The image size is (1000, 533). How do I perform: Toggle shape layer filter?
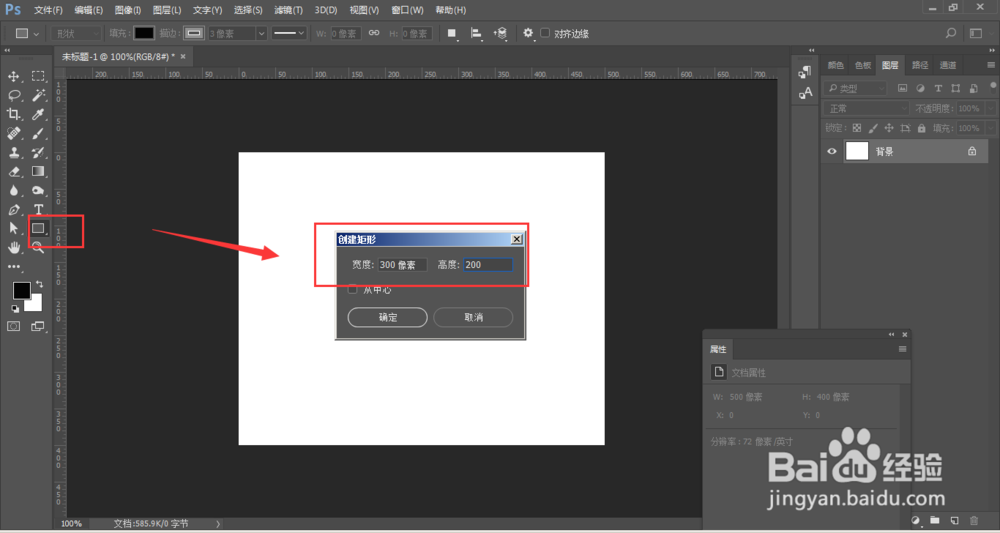(955, 89)
